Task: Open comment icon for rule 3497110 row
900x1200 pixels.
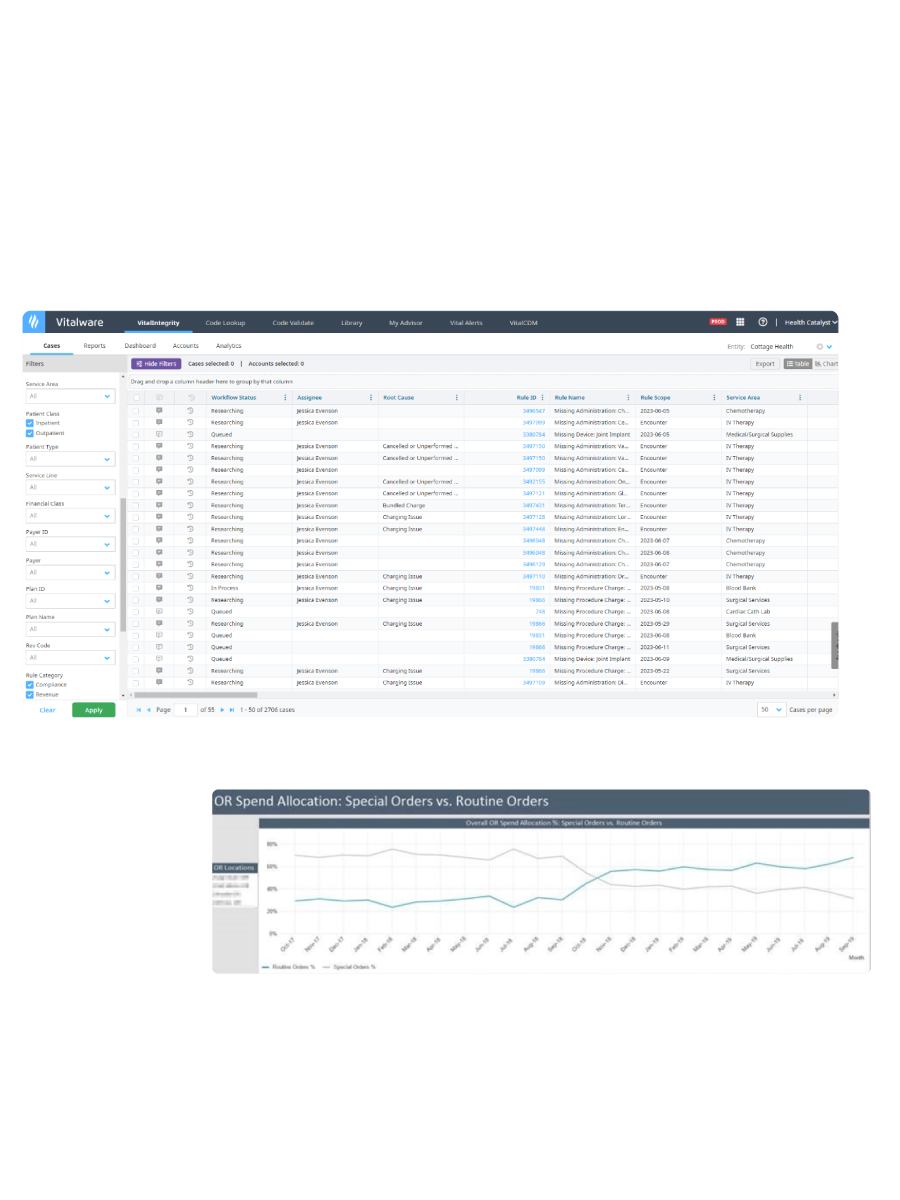Action: point(159,576)
